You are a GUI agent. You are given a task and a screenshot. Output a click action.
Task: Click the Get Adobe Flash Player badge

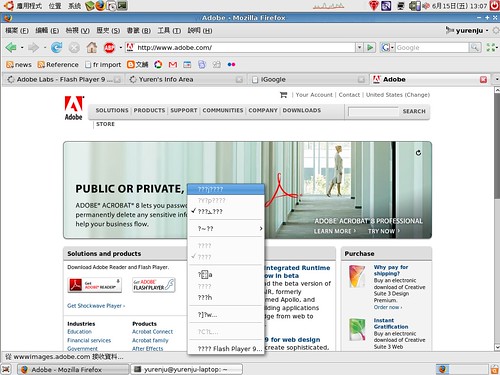(x=154, y=285)
